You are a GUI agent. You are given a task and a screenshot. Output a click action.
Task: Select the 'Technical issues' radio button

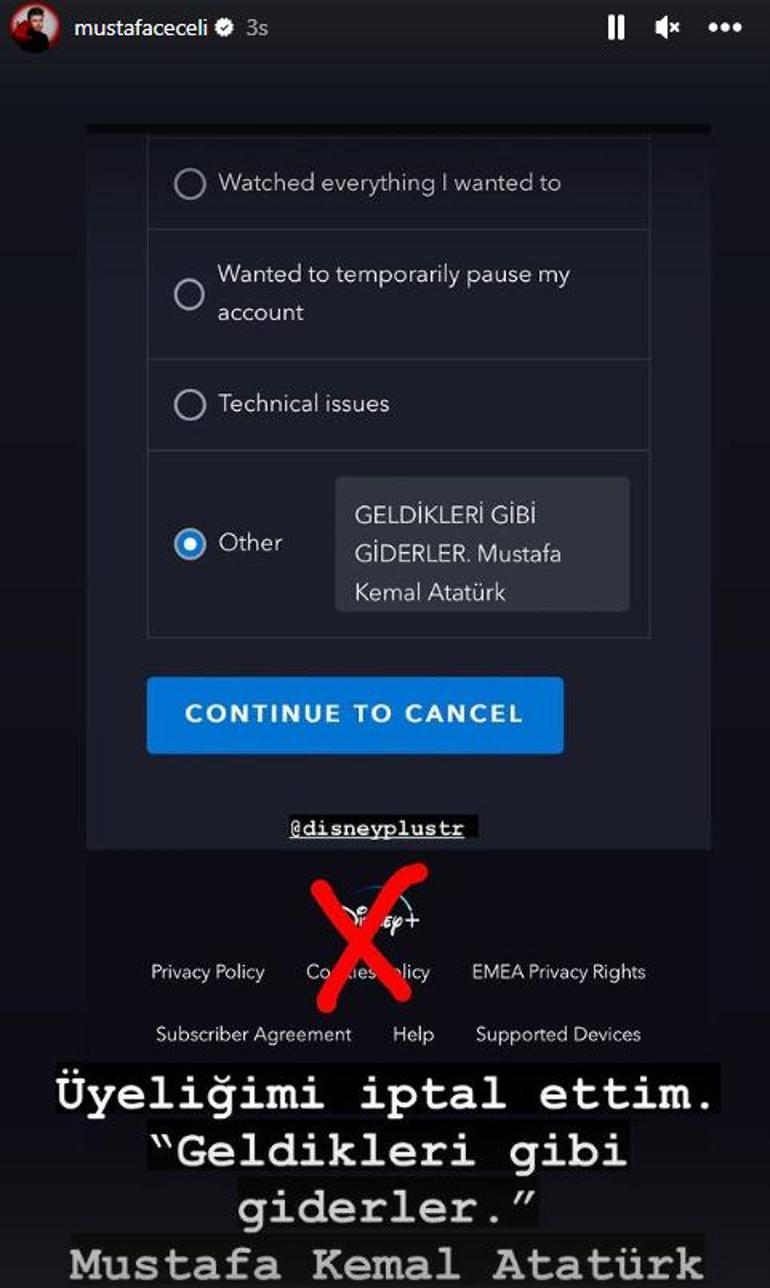[190, 405]
